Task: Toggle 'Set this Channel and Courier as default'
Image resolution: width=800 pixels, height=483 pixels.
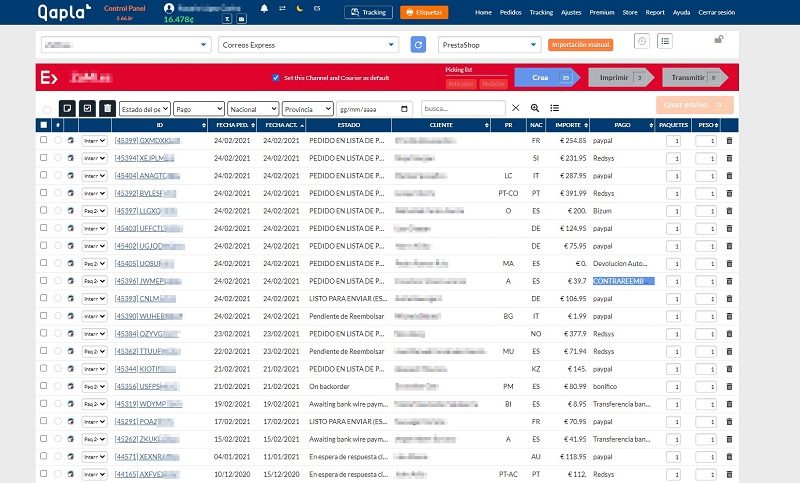Action: (x=276, y=78)
